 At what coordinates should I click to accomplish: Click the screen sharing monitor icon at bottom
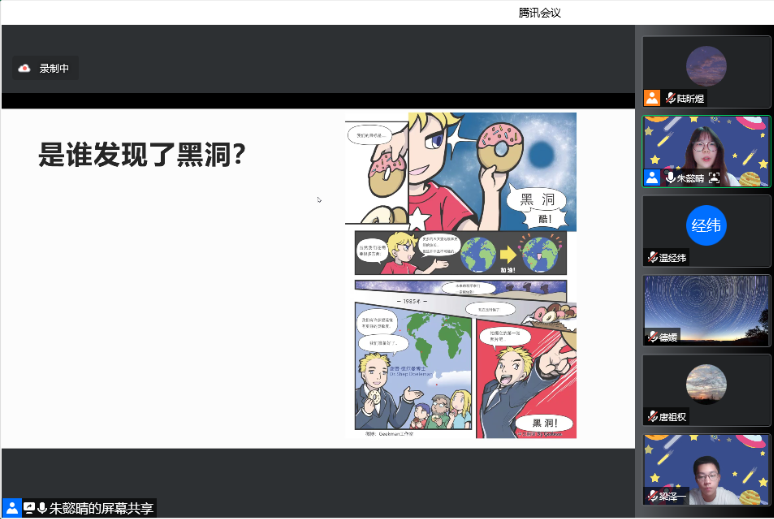pos(29,508)
